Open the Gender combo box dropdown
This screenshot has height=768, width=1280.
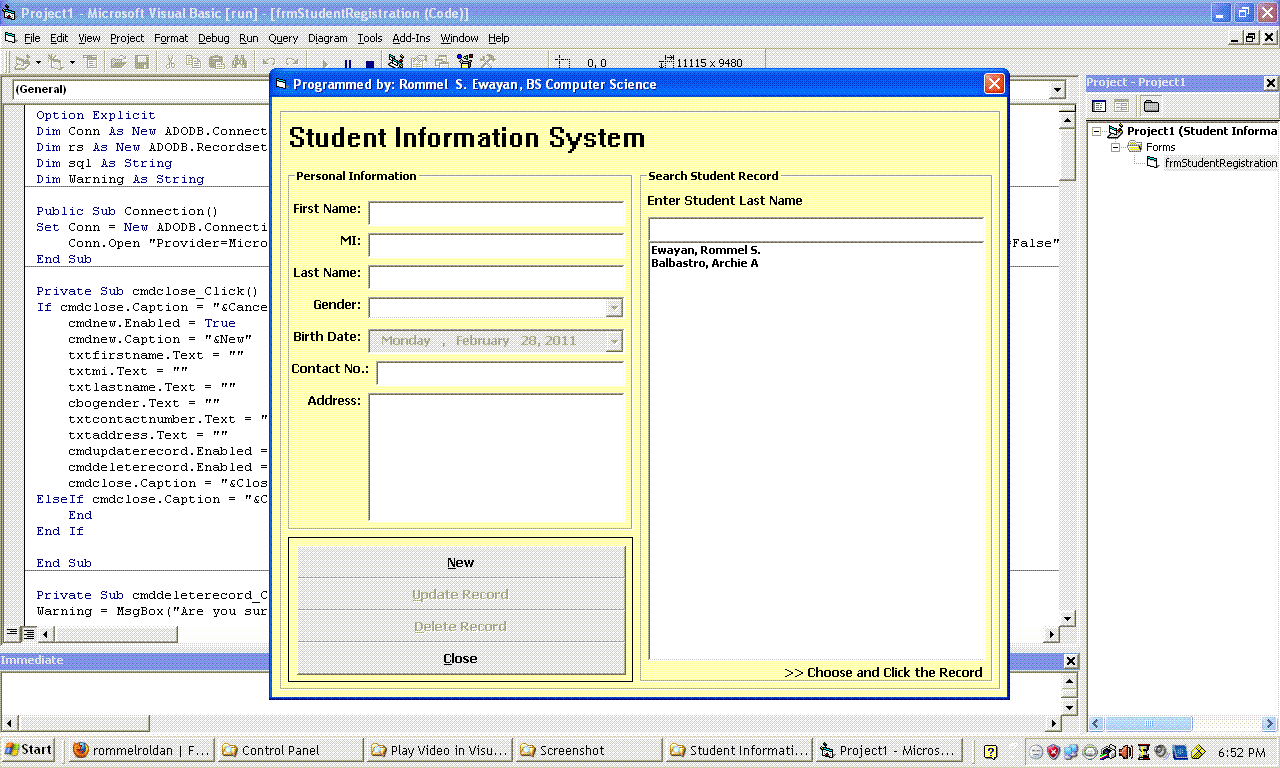pyautogui.click(x=614, y=308)
